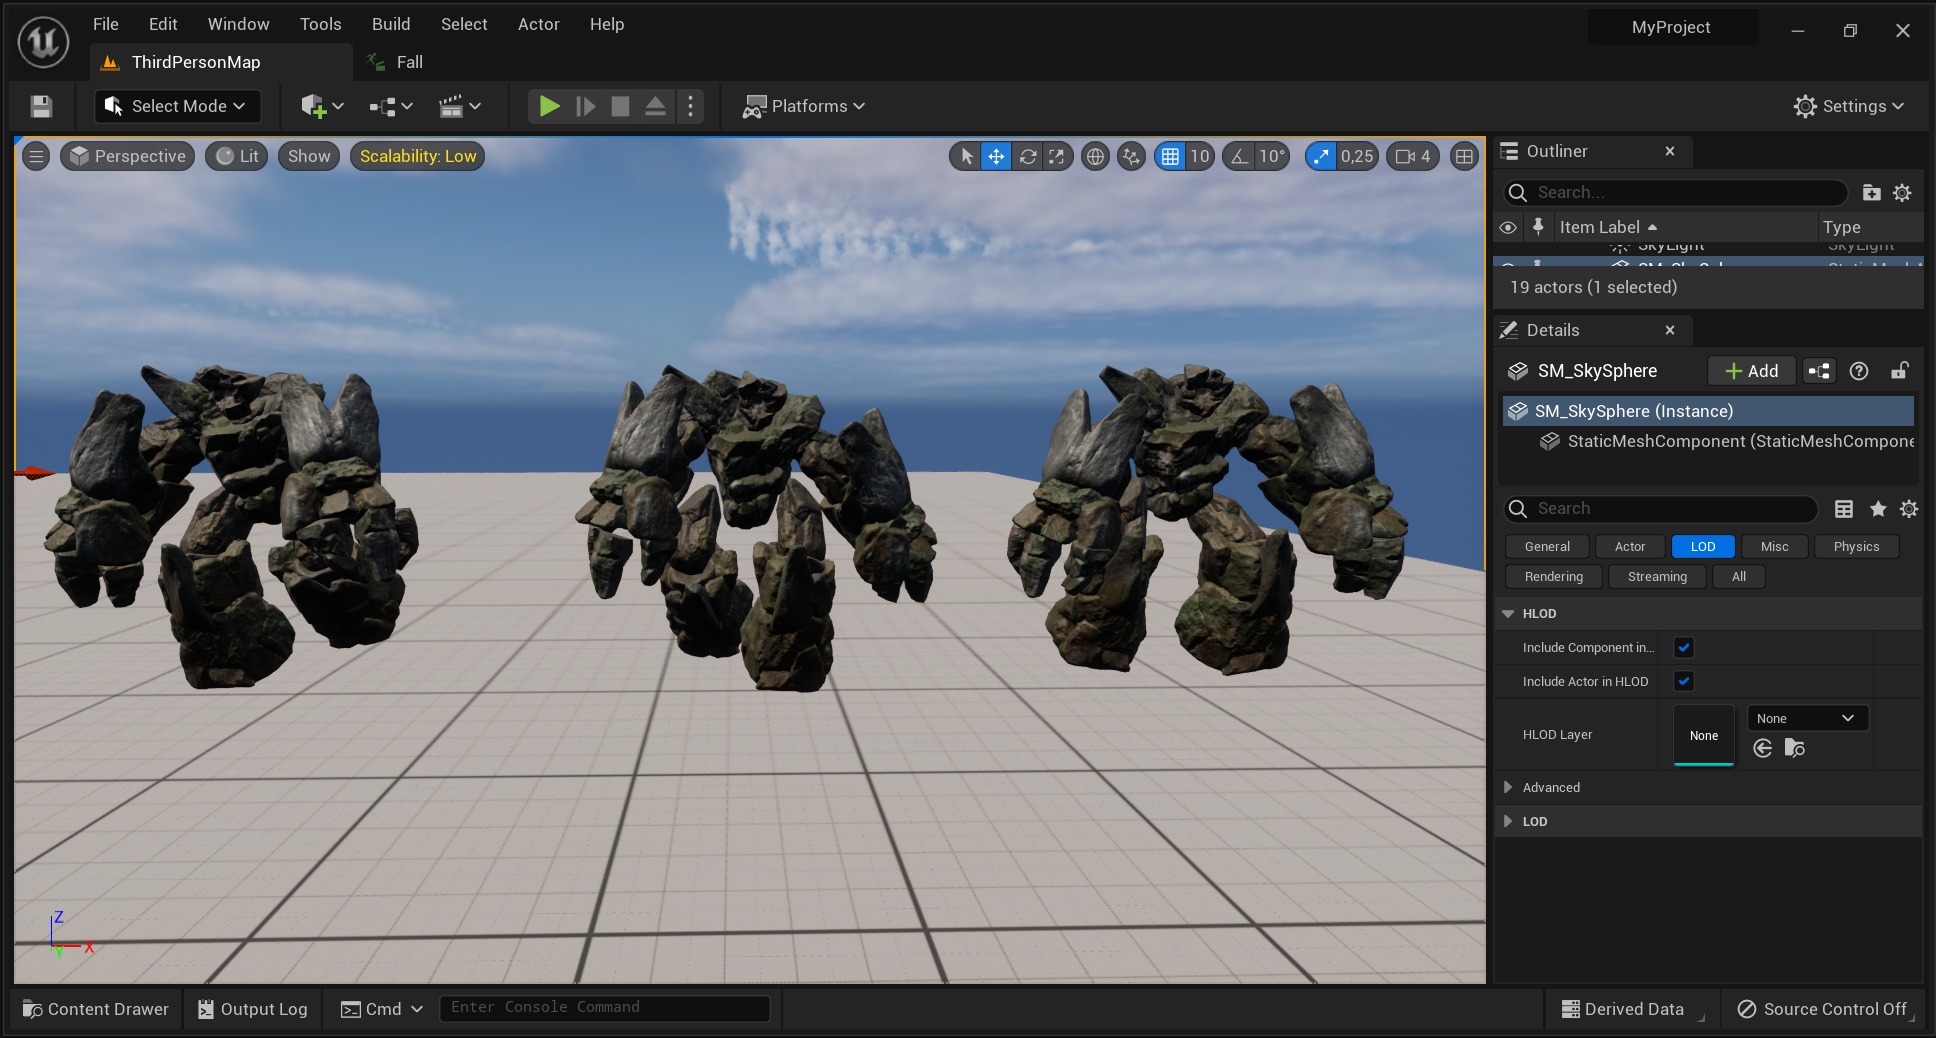This screenshot has width=1936, height=1038.
Task: Switch to the Fall tab
Action: click(396, 62)
